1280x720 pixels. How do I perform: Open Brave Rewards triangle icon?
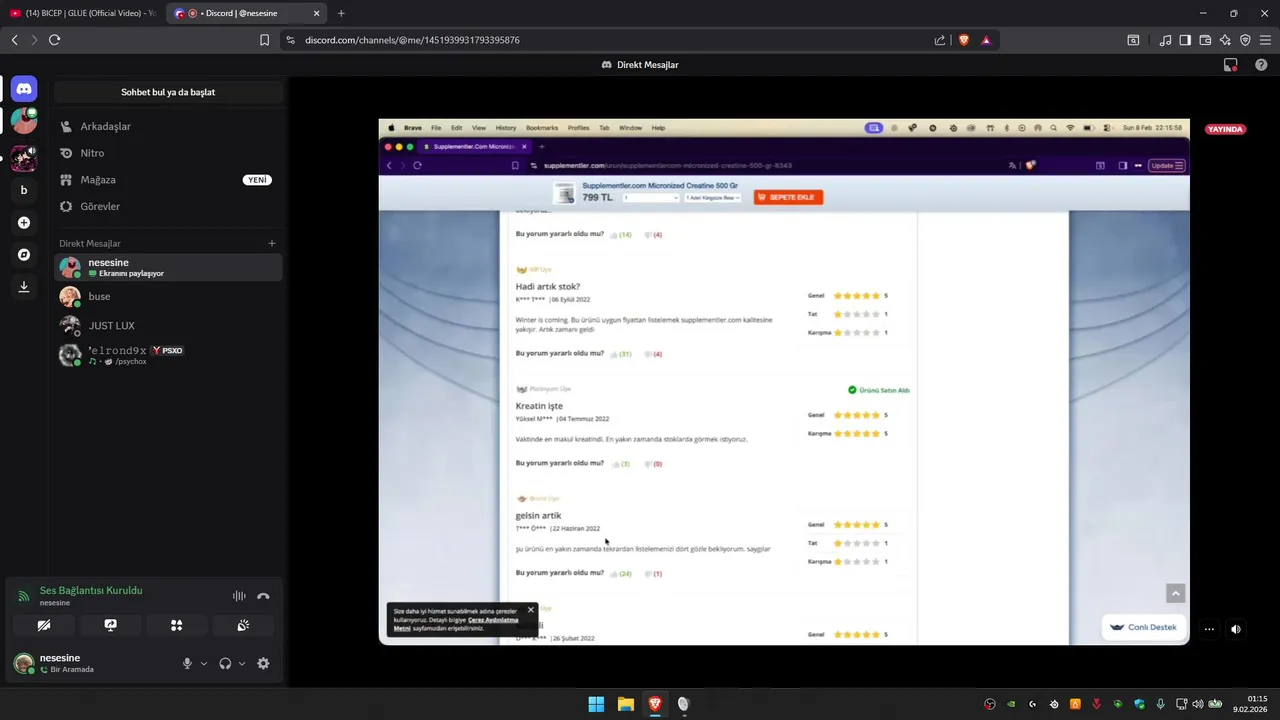pos(986,40)
